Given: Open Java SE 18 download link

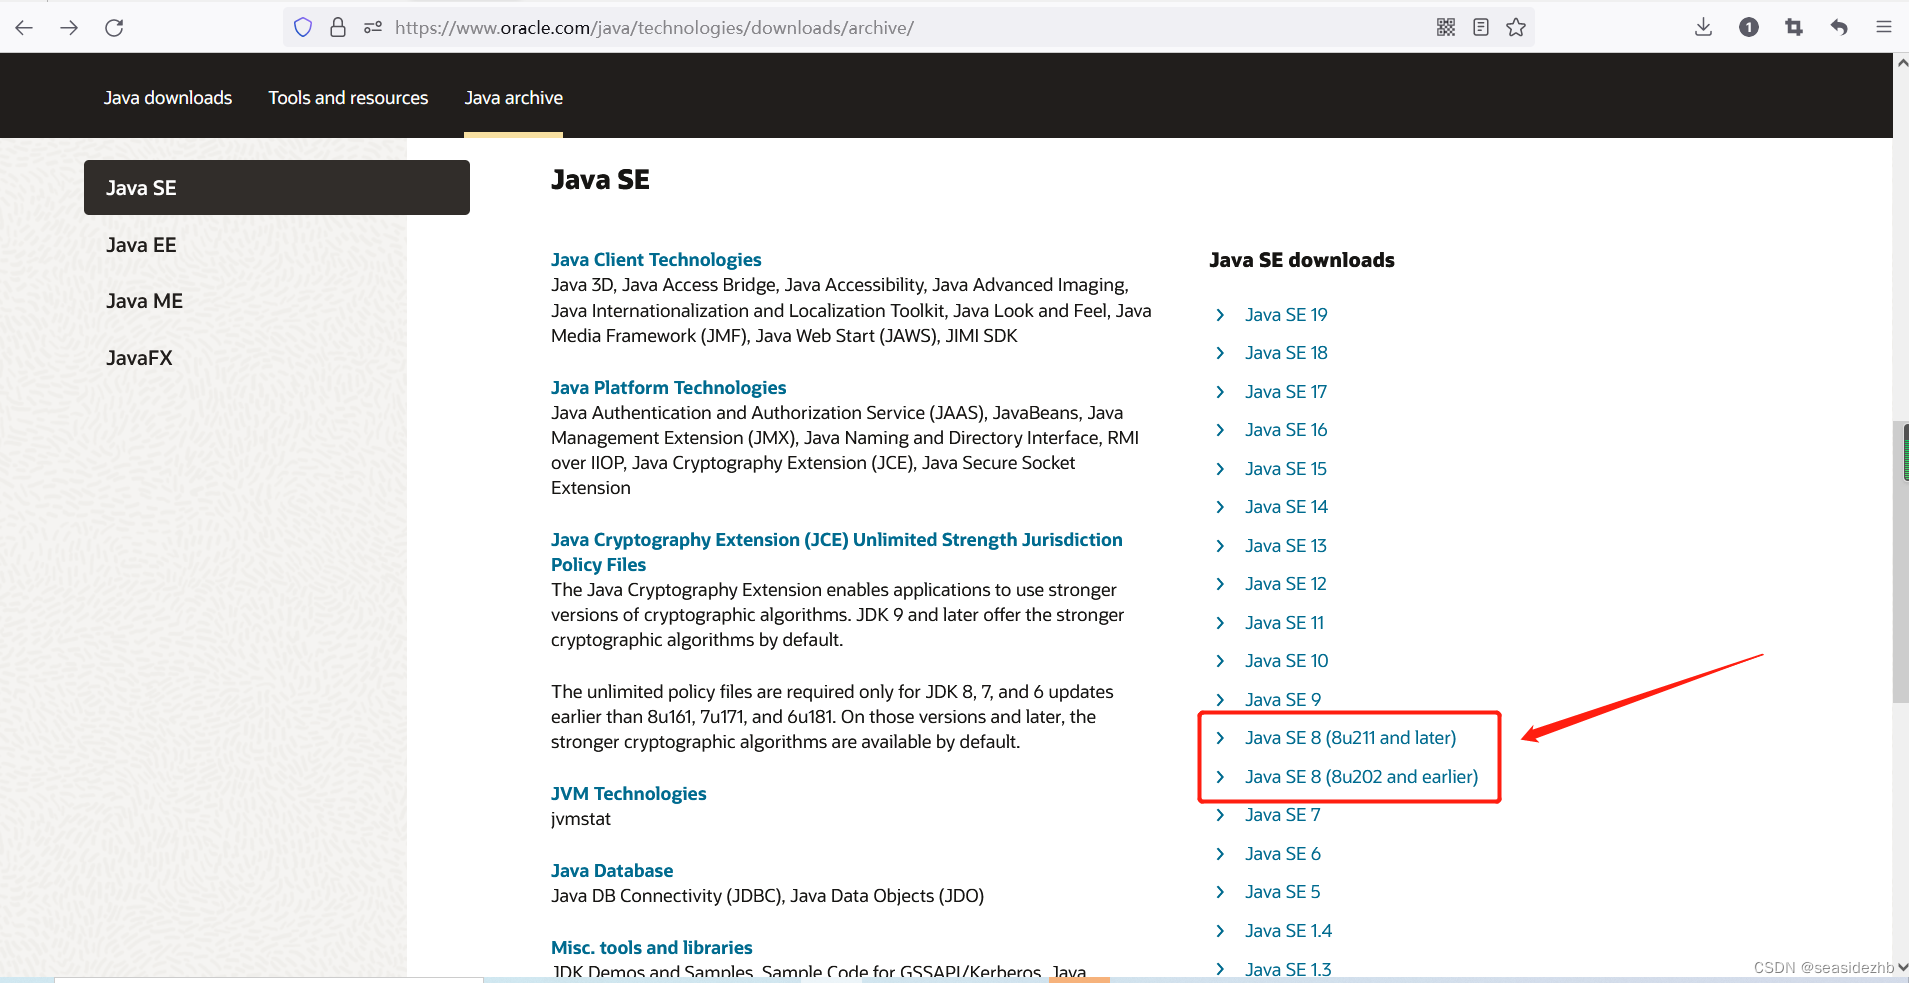Looking at the screenshot, I should 1286,353.
